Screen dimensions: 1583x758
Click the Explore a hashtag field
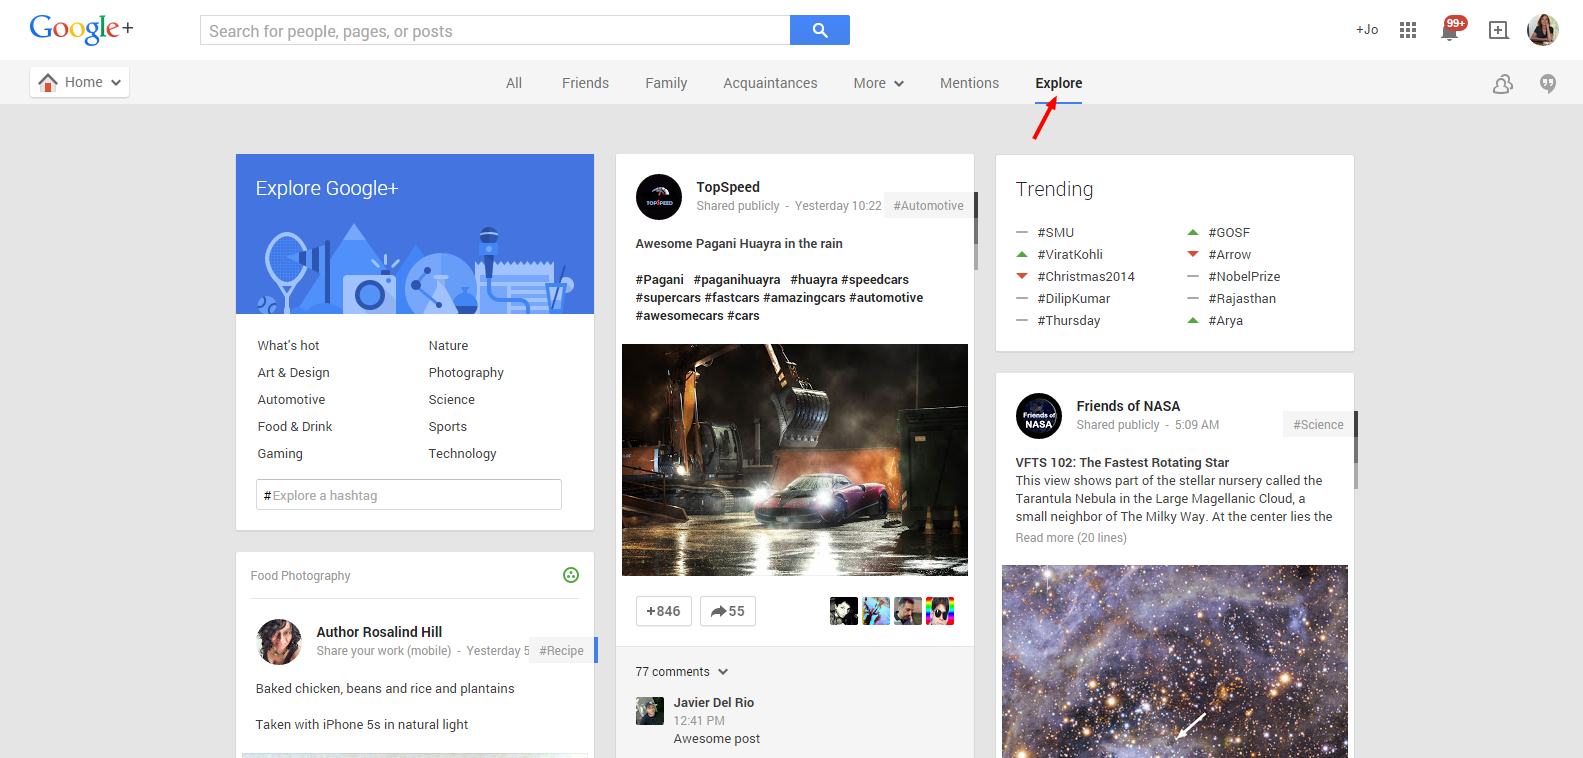click(408, 495)
